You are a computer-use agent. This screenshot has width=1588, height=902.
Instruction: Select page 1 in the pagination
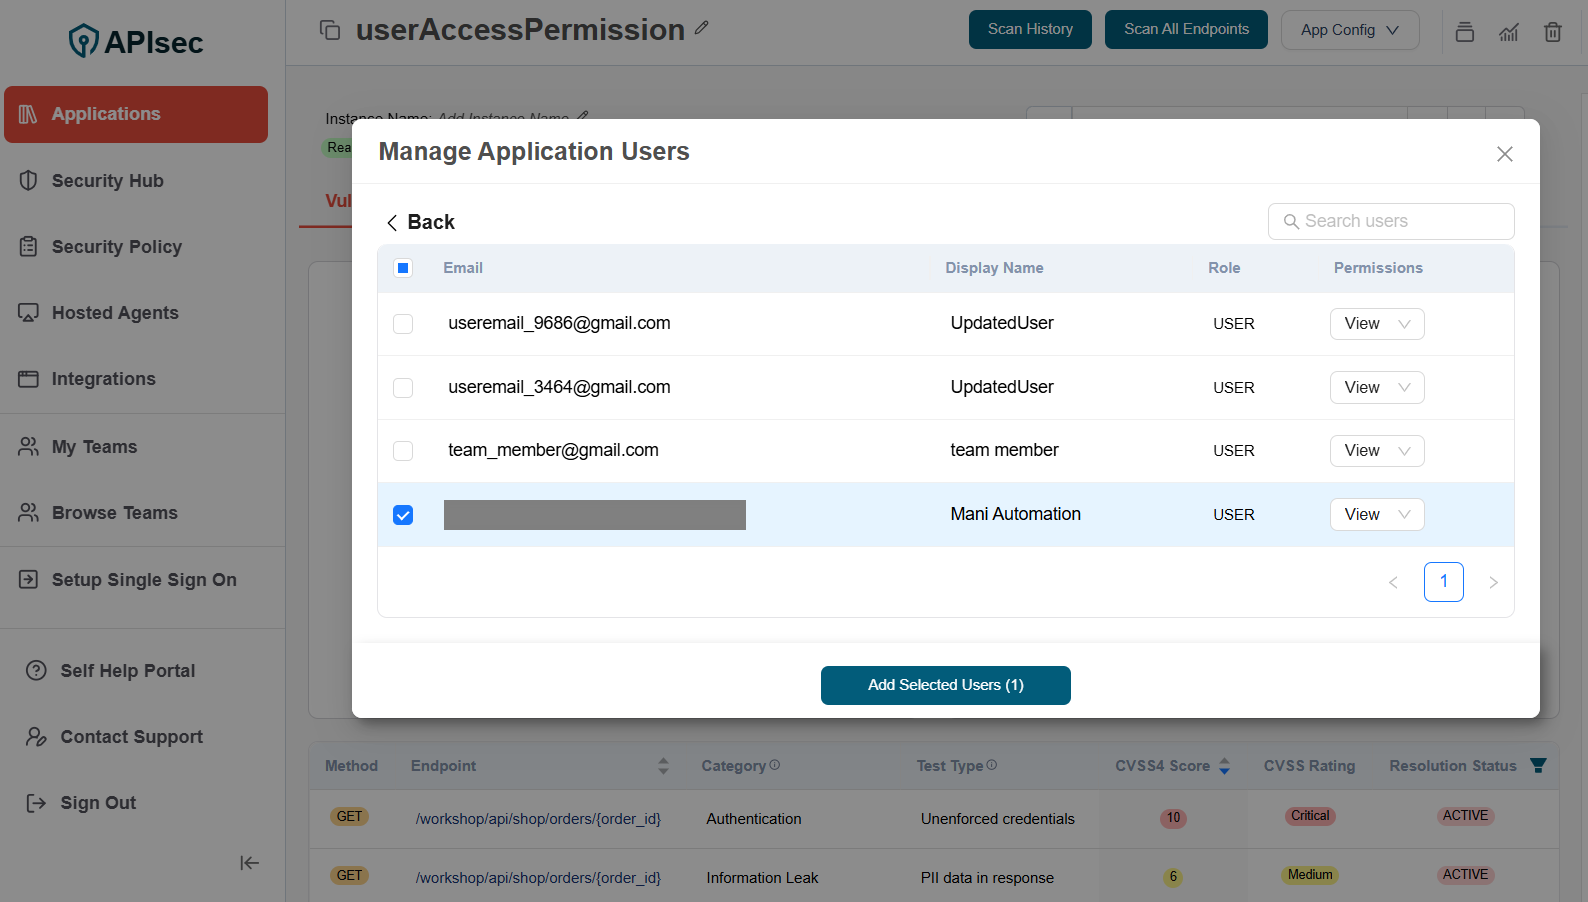(1443, 582)
